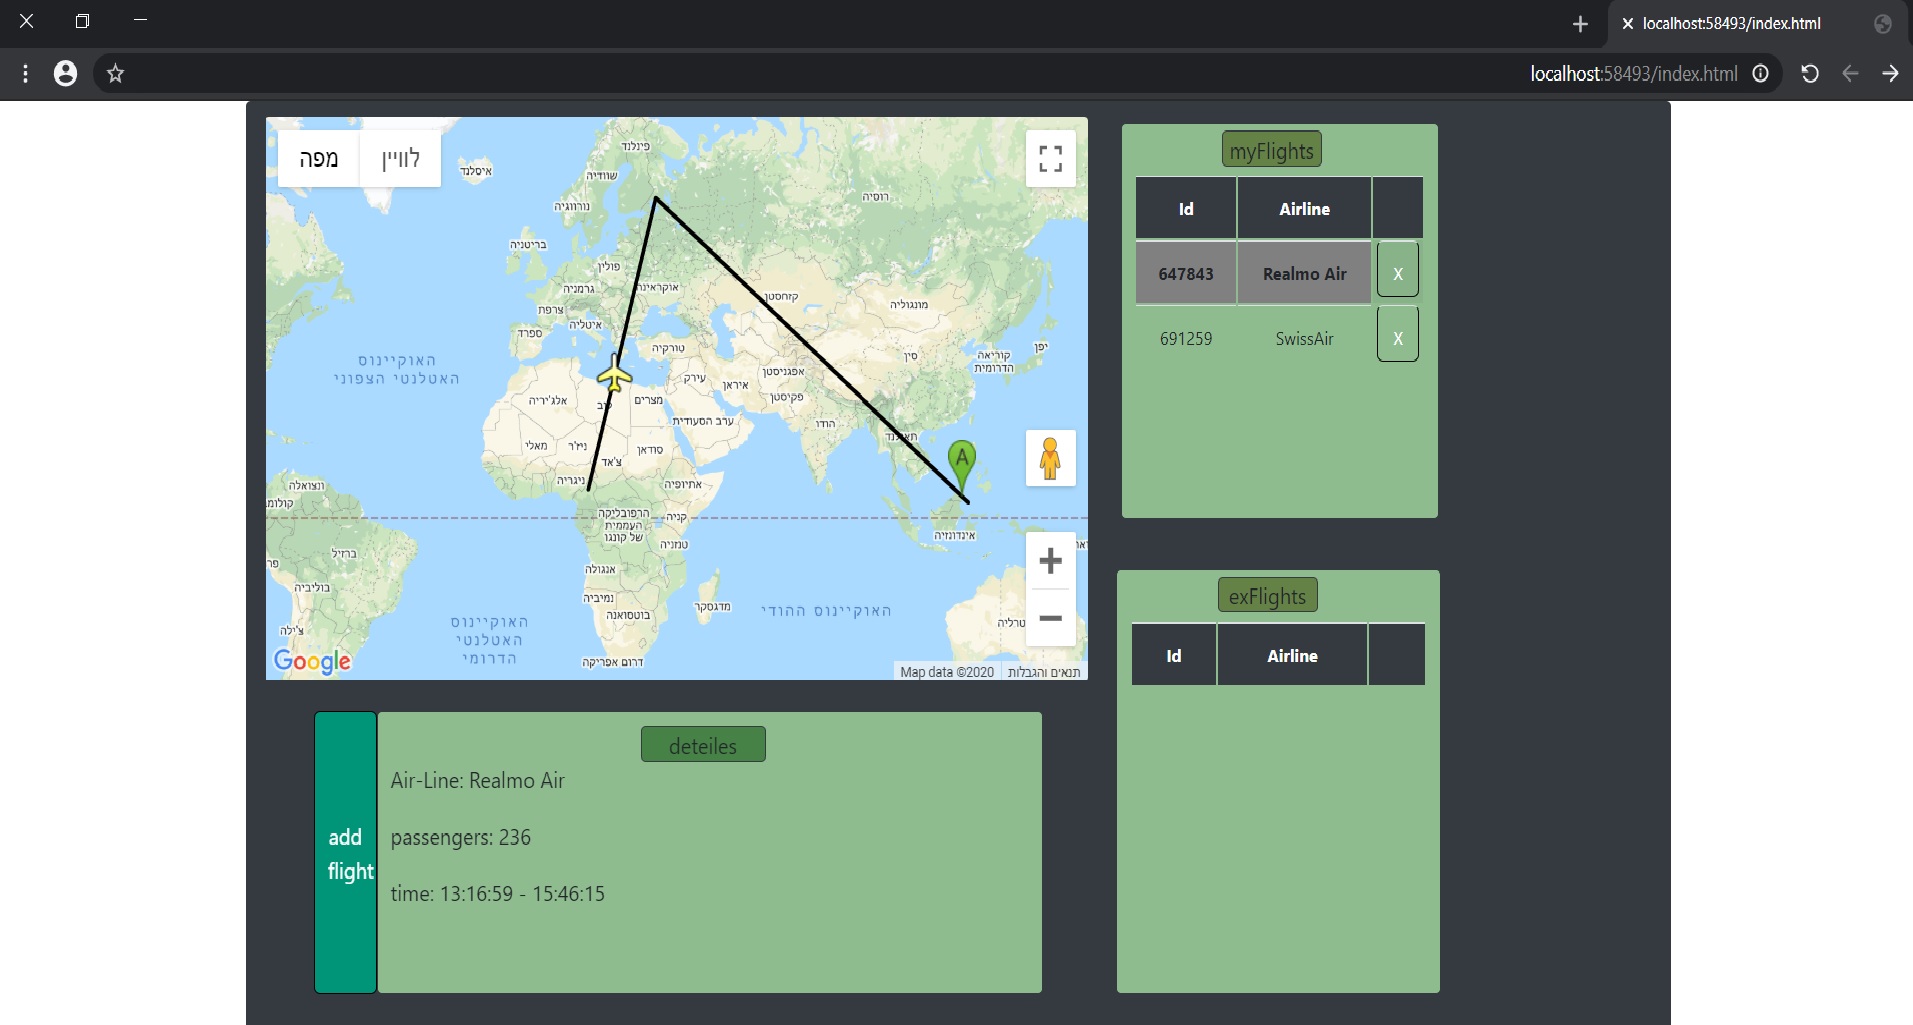
Task: Click the Google logo on the map
Action: pos(313,661)
